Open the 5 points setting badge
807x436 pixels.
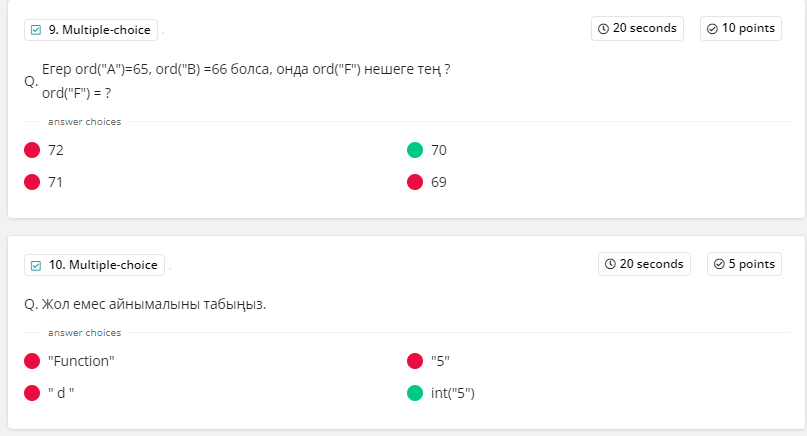[x=745, y=264]
